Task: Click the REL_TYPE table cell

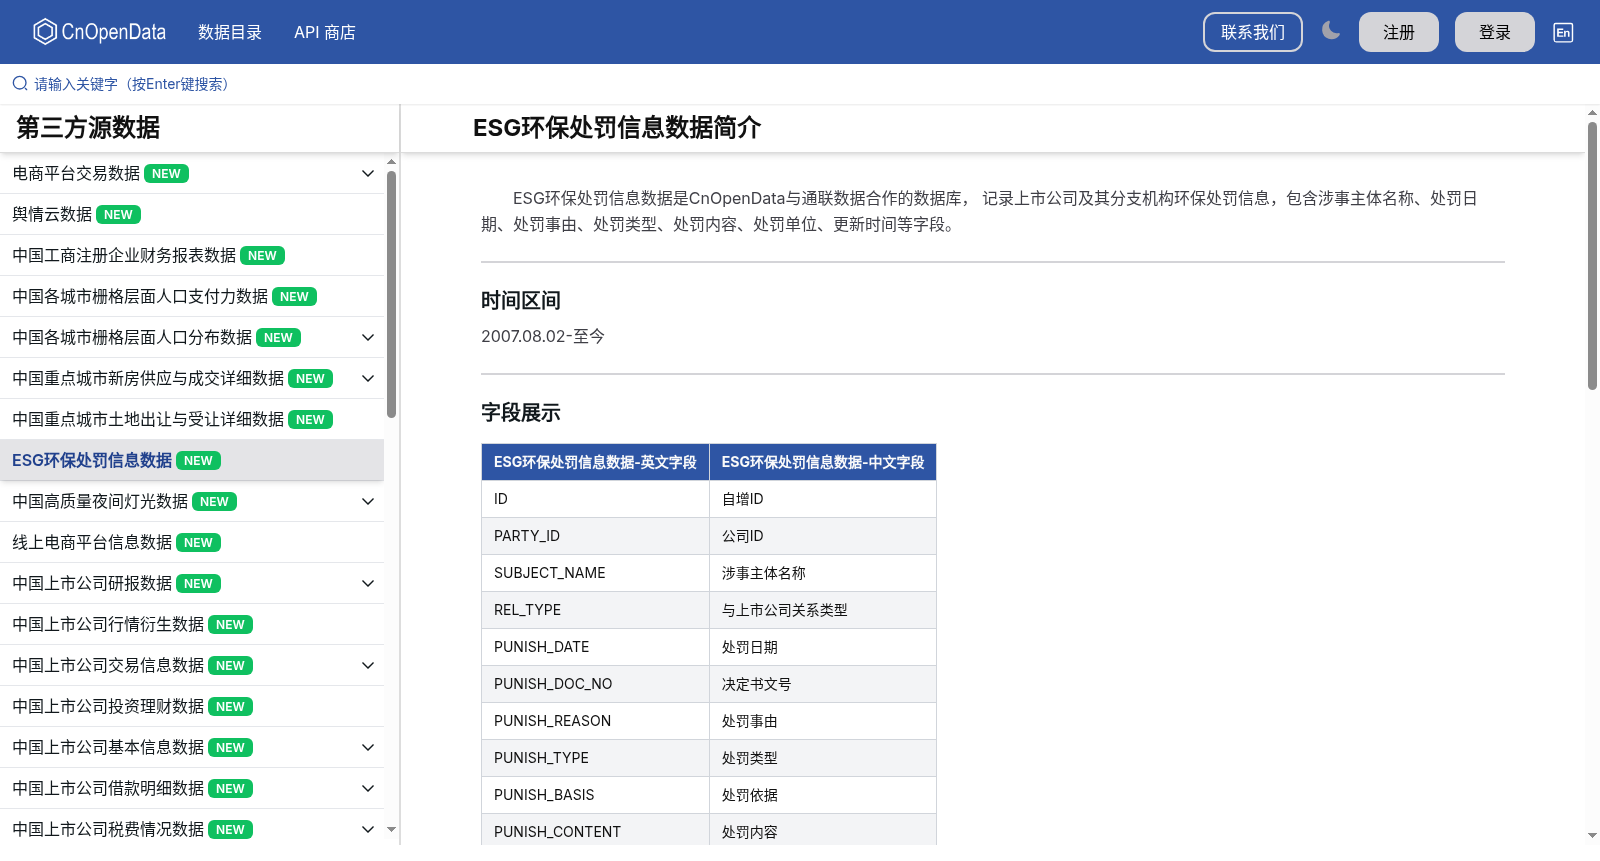Action: pyautogui.click(x=595, y=610)
